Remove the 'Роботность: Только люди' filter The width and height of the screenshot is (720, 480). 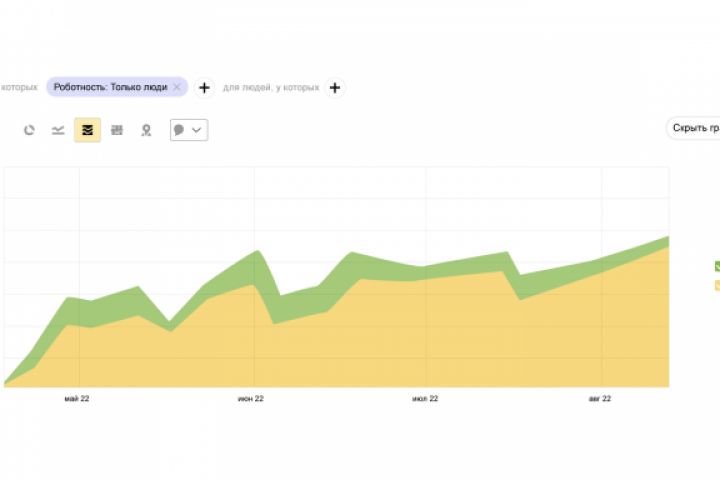tap(177, 88)
